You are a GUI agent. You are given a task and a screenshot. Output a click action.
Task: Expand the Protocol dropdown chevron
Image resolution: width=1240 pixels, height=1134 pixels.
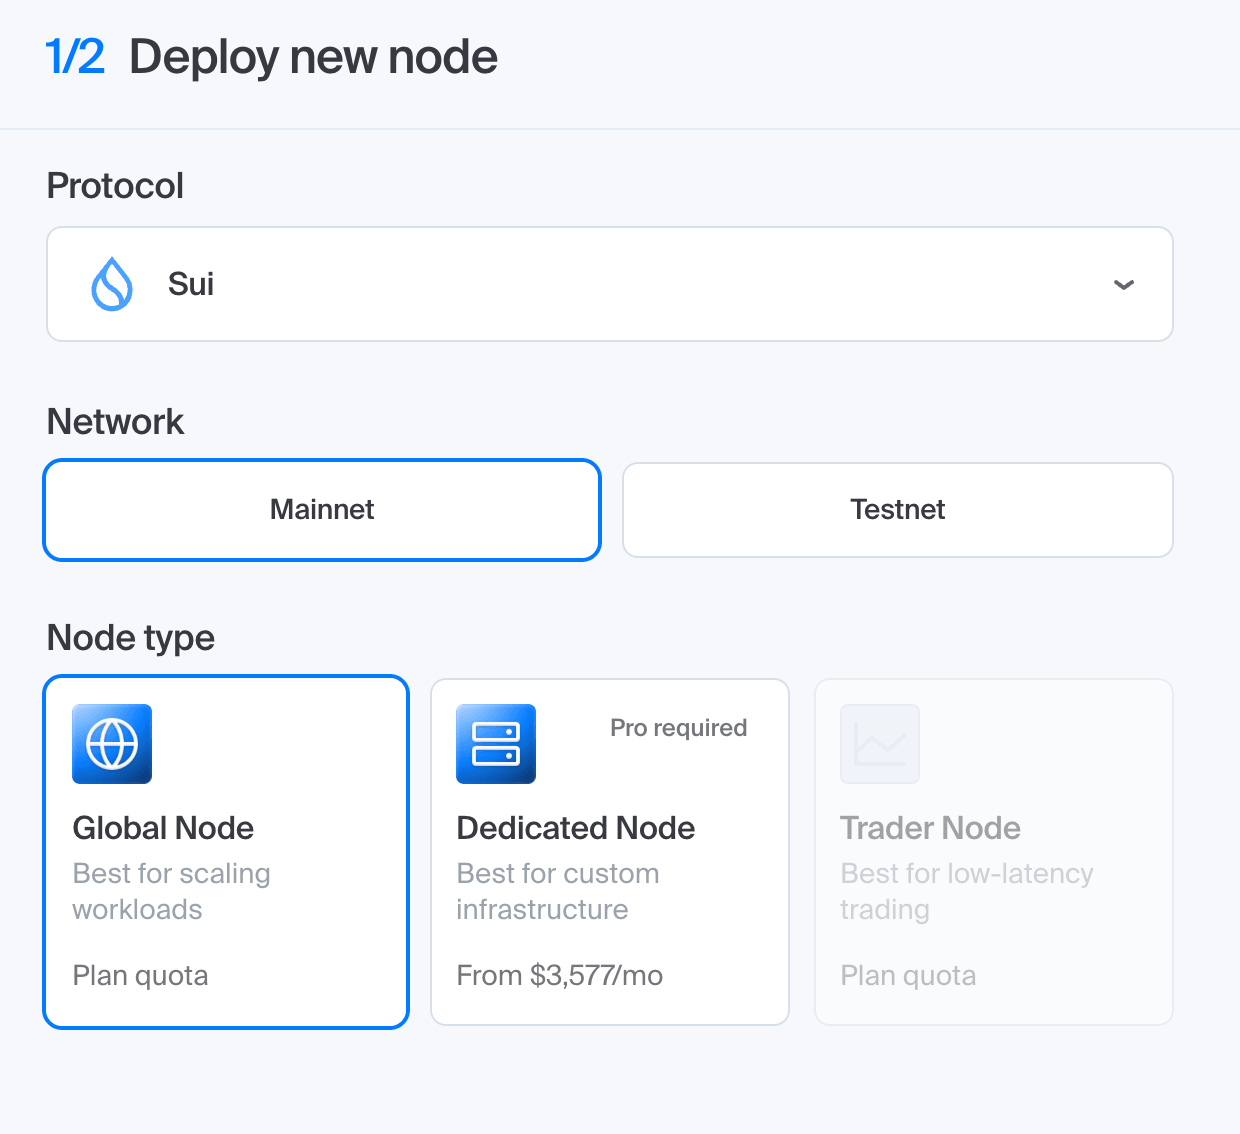pos(1124,285)
